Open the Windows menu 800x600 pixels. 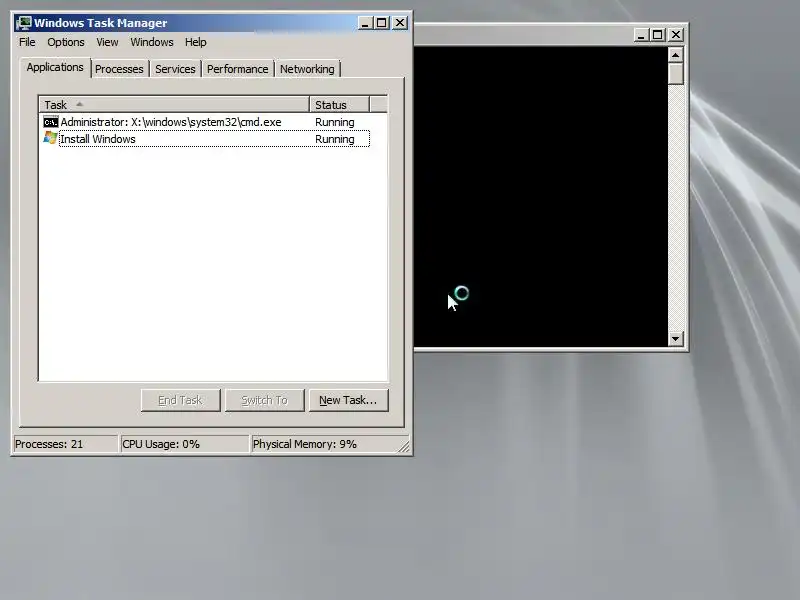152,42
